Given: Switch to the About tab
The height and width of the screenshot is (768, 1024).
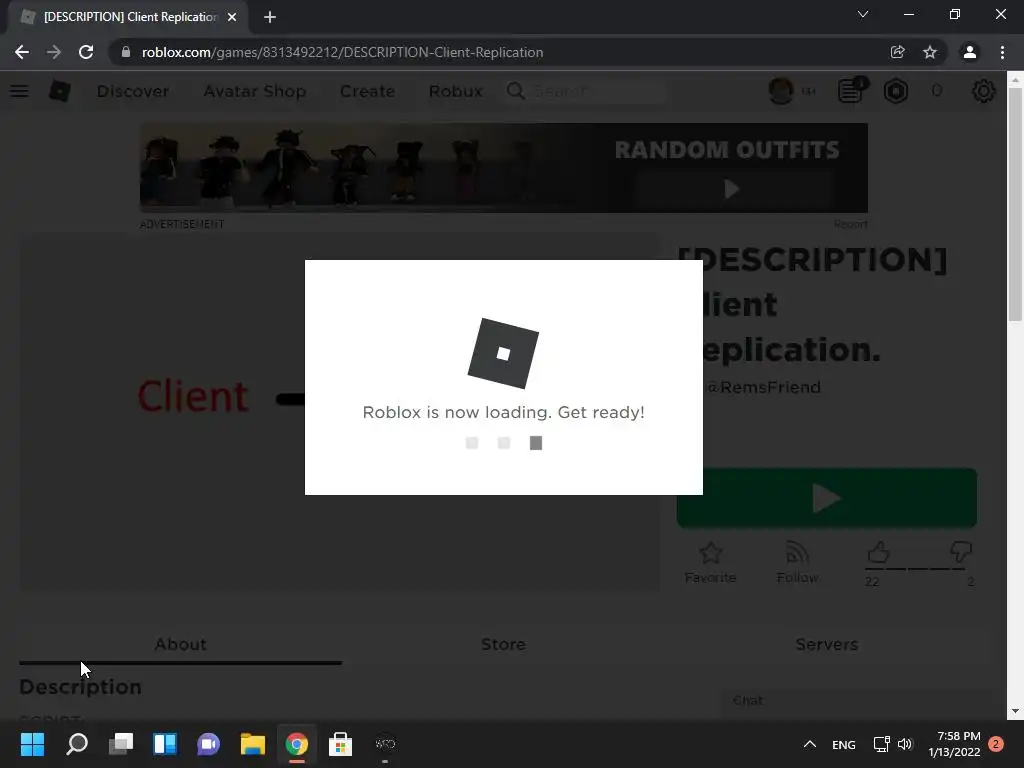Looking at the screenshot, I should coord(180,645).
